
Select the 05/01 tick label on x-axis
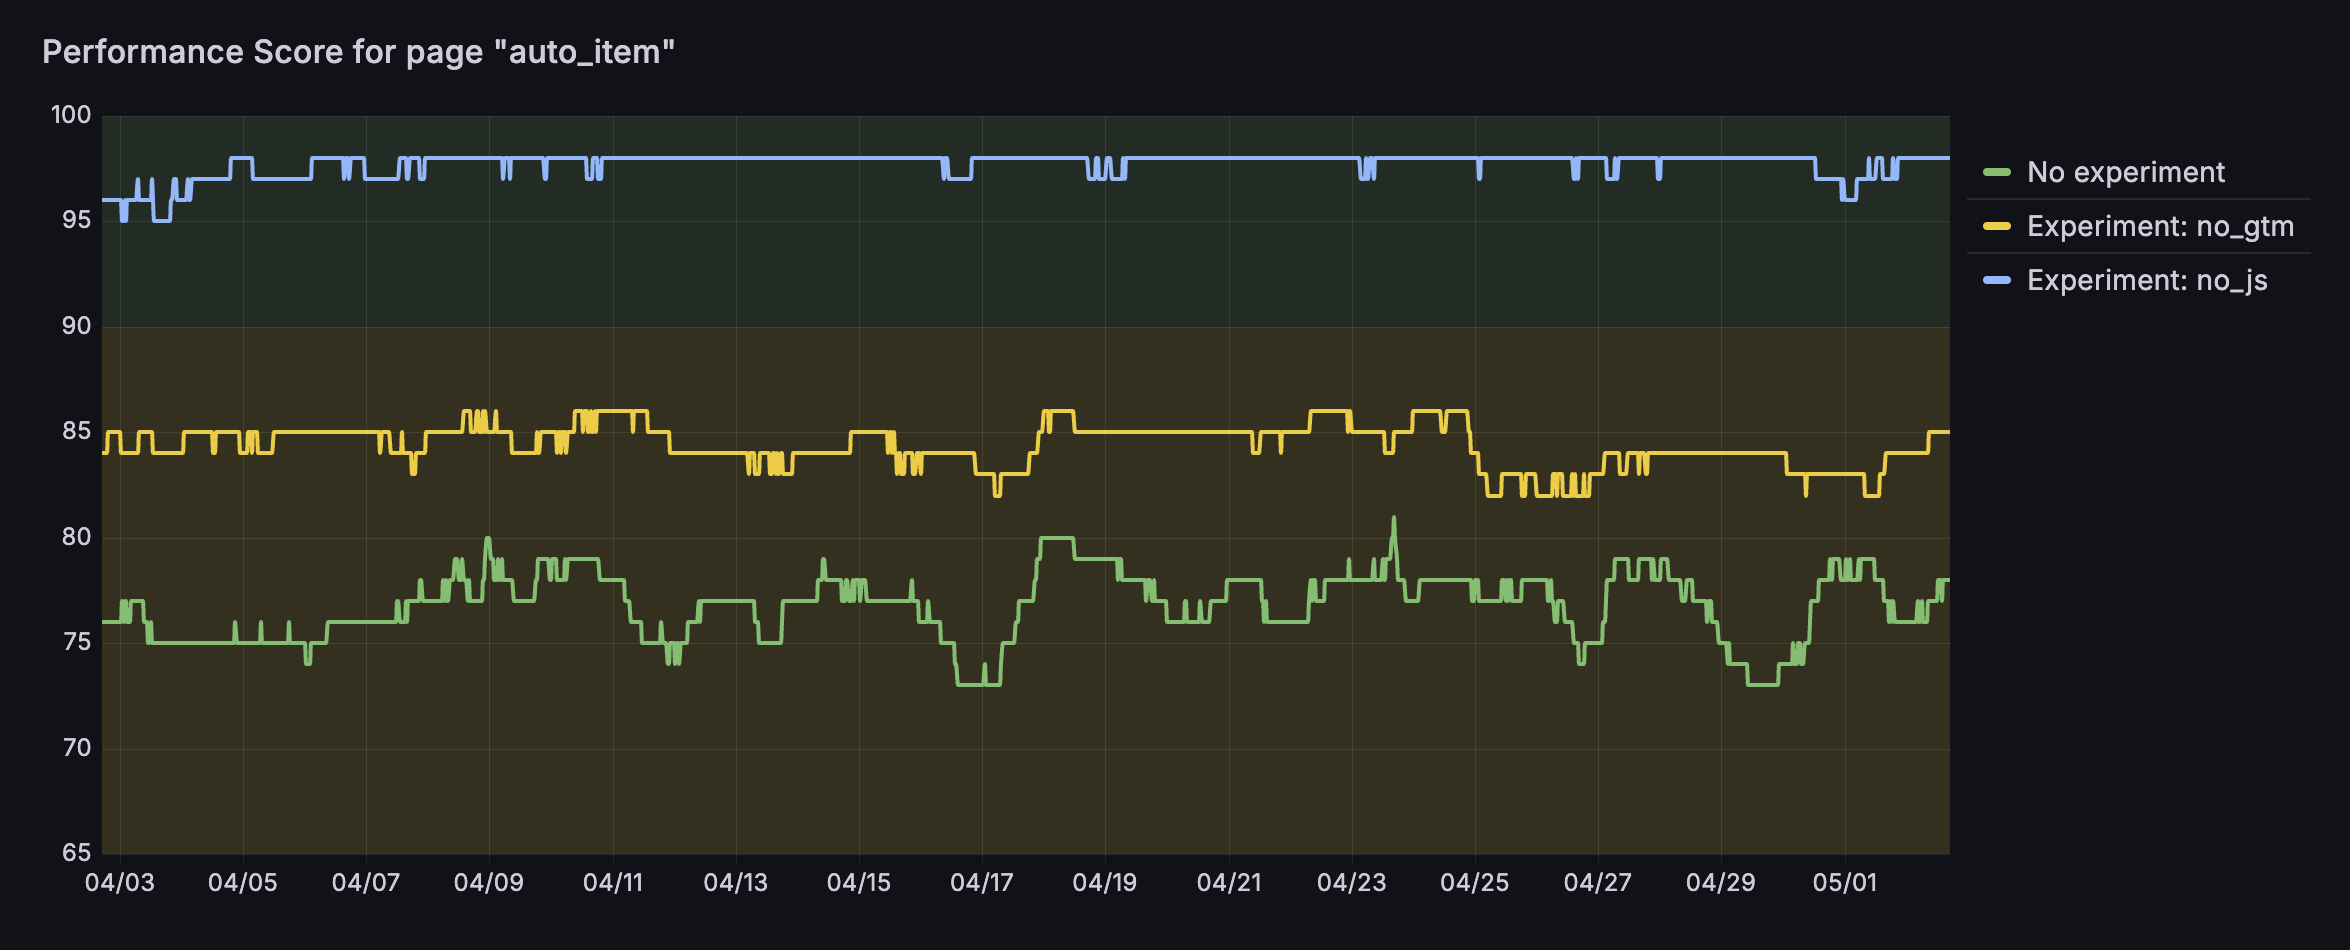[x=1845, y=882]
